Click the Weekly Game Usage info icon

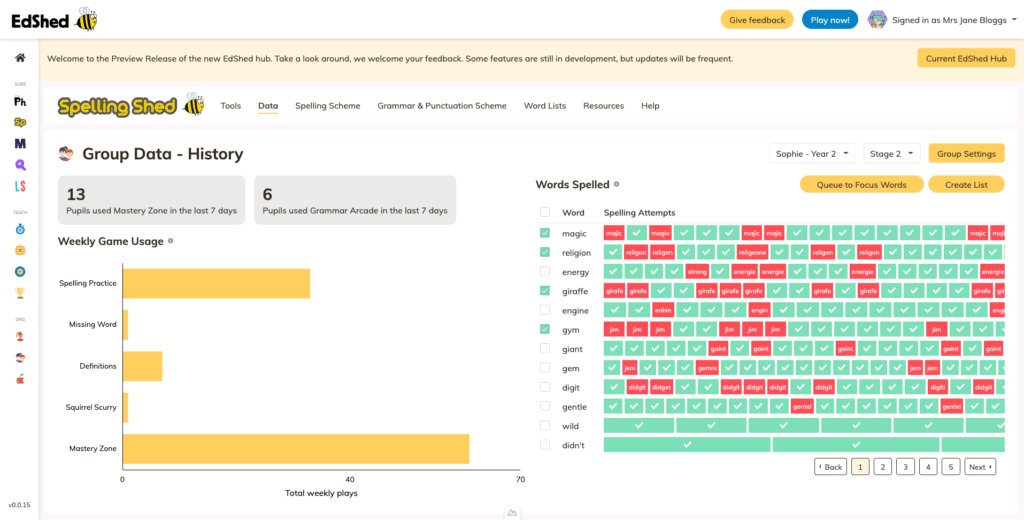click(171, 241)
